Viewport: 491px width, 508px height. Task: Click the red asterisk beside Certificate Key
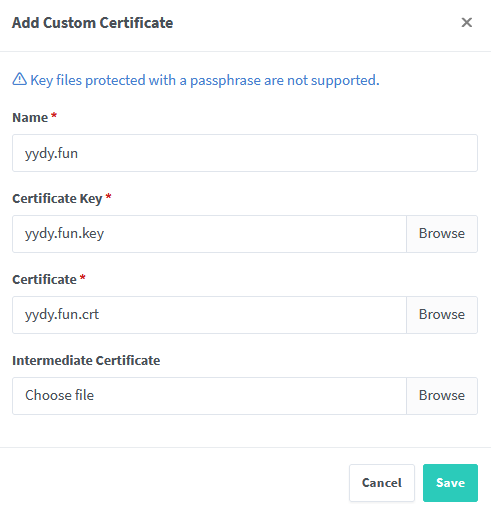(x=108, y=196)
